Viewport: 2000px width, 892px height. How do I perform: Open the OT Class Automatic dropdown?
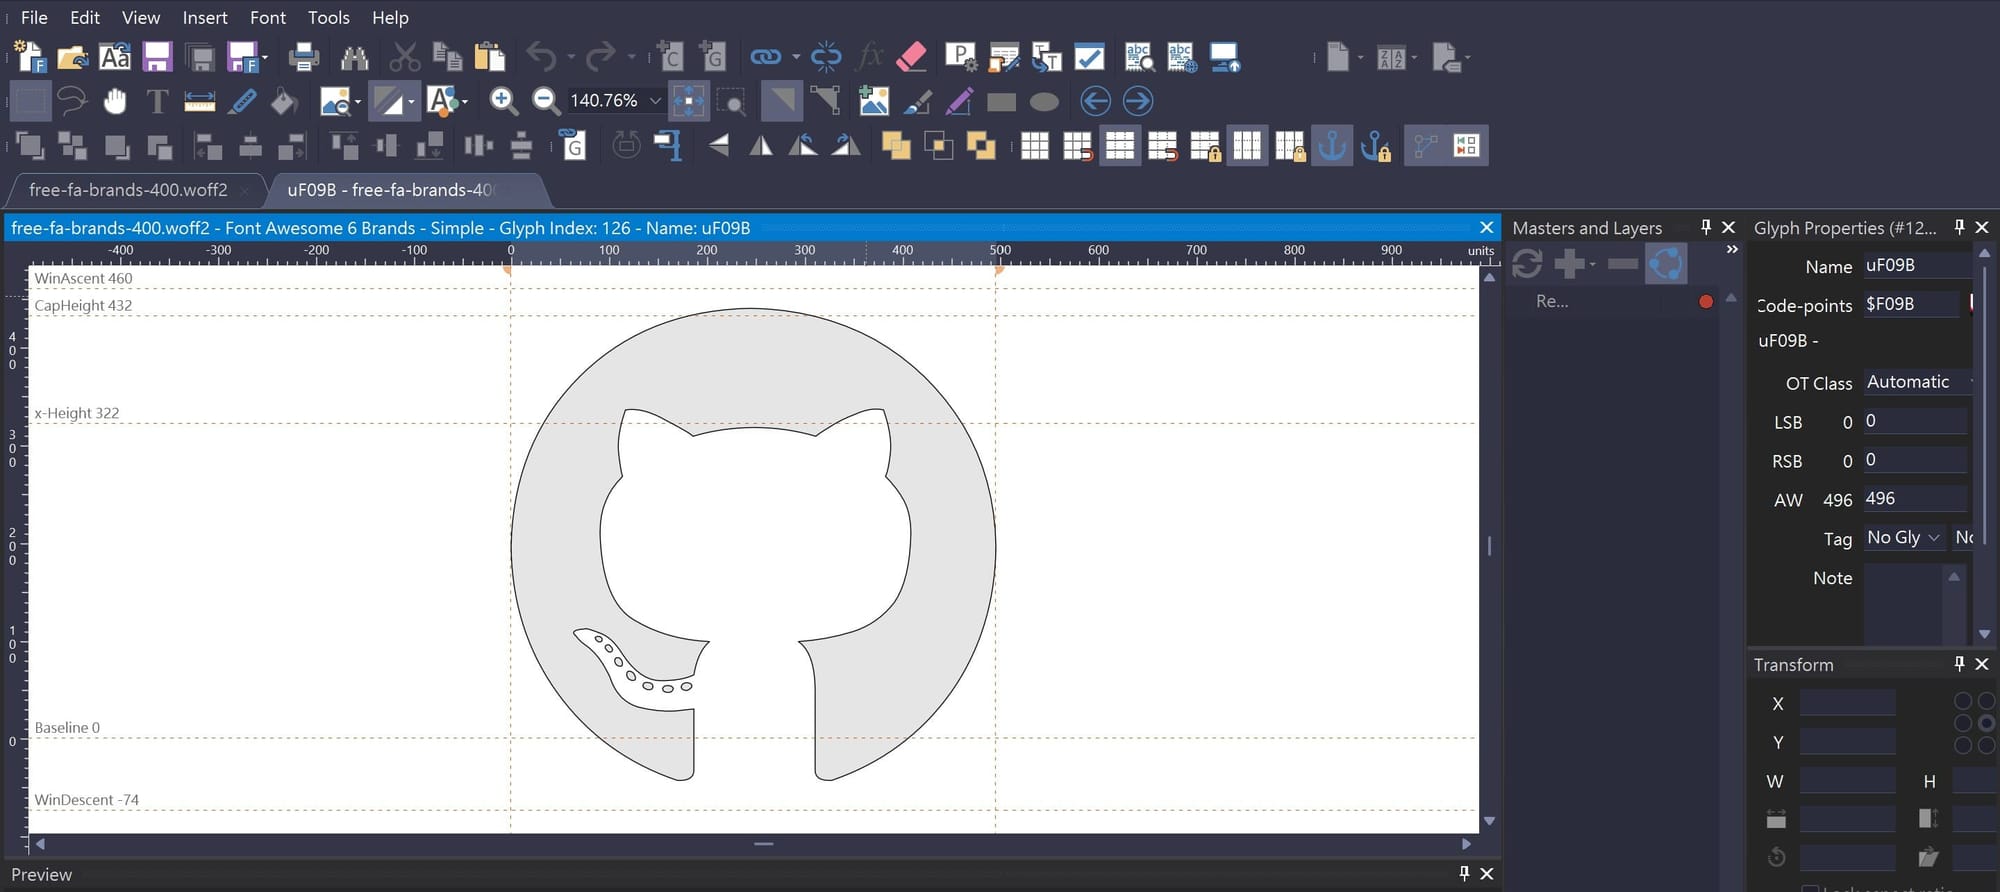(x=1918, y=382)
